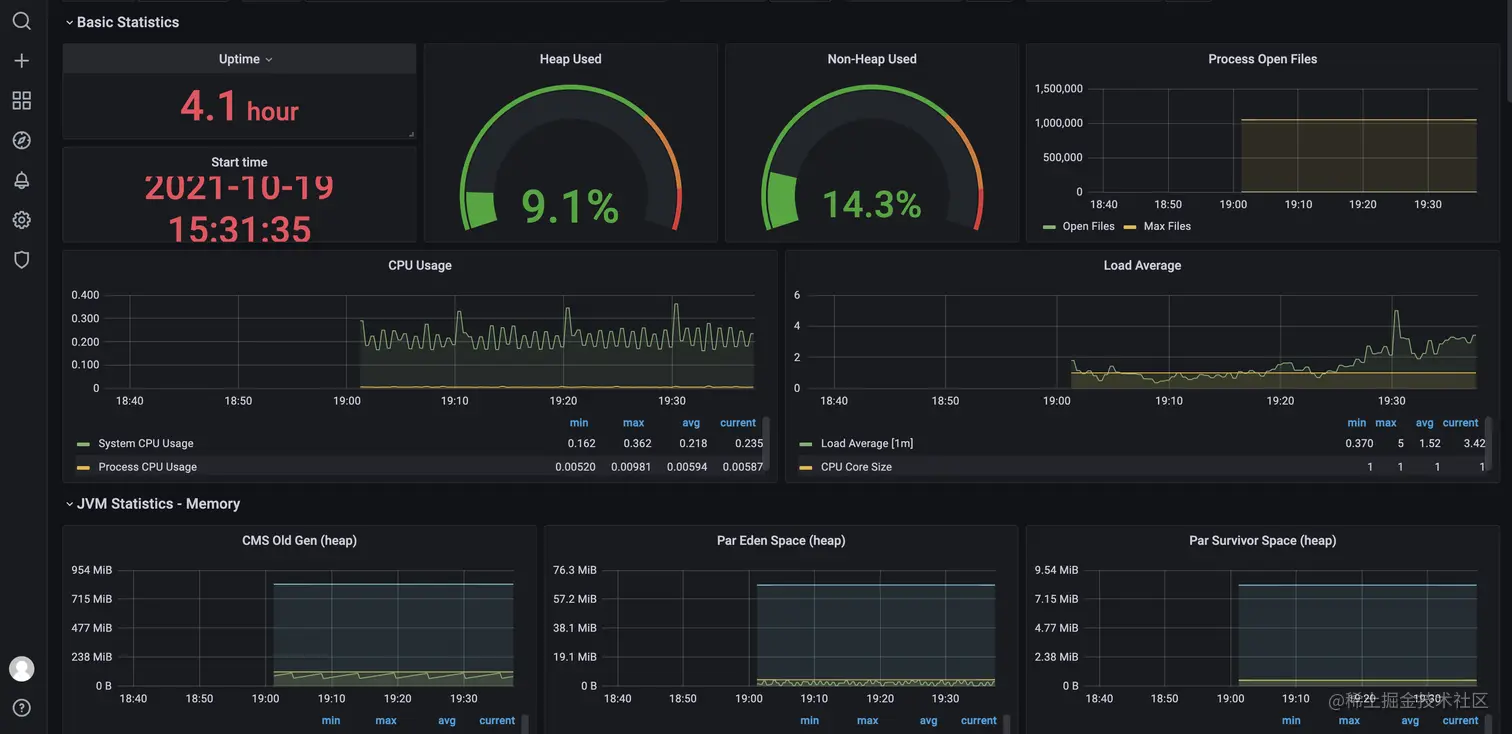
Task: Toggle the Max Files legend series
Action: (x=1167, y=227)
